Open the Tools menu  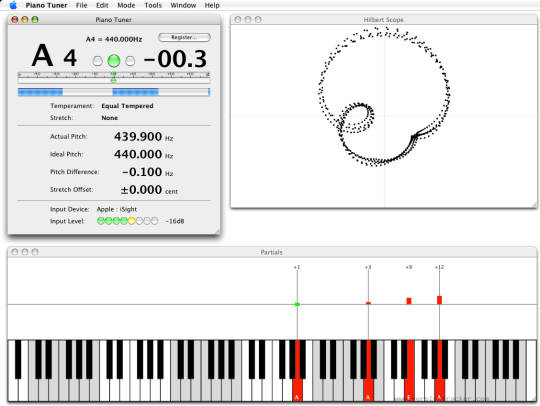[153, 6]
